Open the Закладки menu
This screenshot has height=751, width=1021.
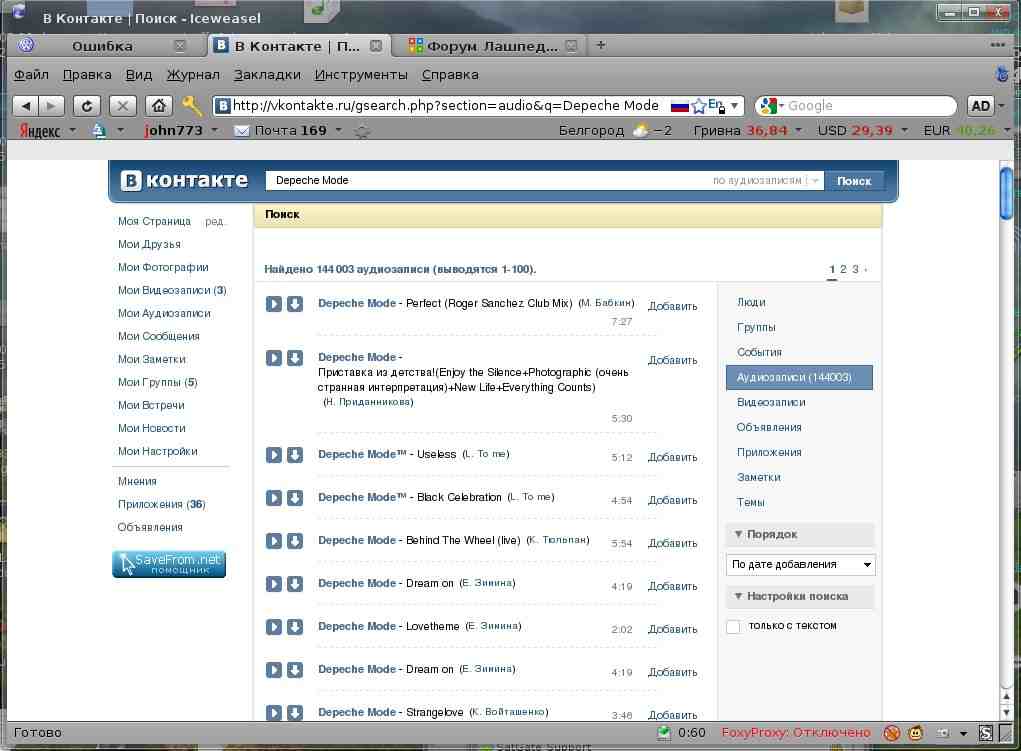tap(267, 75)
